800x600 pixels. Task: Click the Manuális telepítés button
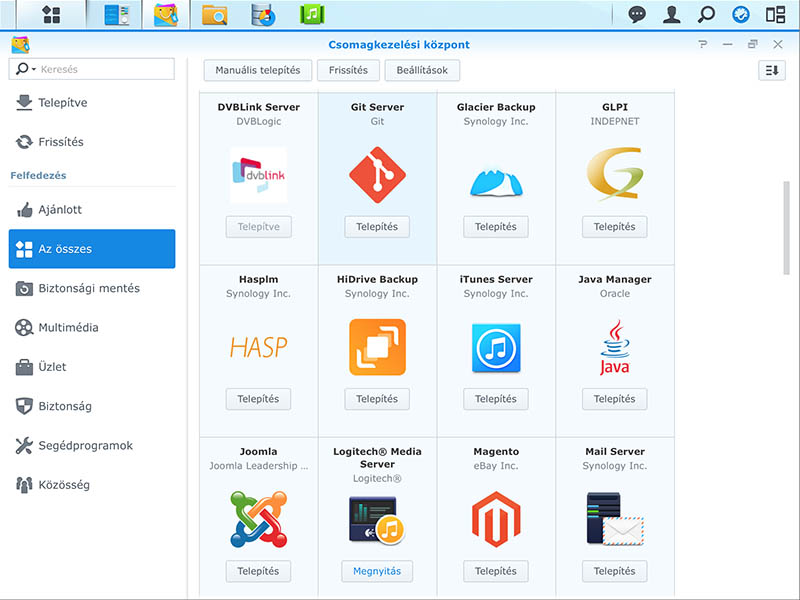(x=257, y=70)
